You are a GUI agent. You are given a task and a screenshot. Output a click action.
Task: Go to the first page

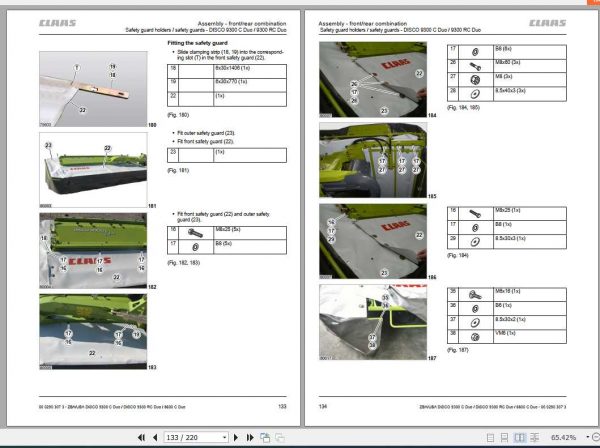tap(141, 437)
